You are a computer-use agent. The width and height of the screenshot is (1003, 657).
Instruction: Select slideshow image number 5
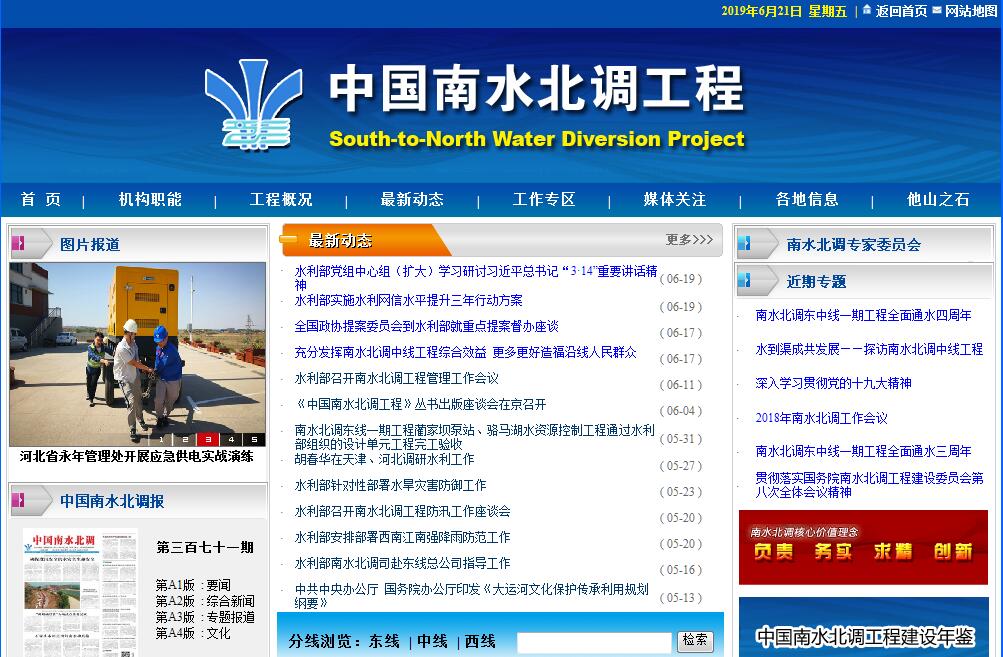[x=254, y=439]
